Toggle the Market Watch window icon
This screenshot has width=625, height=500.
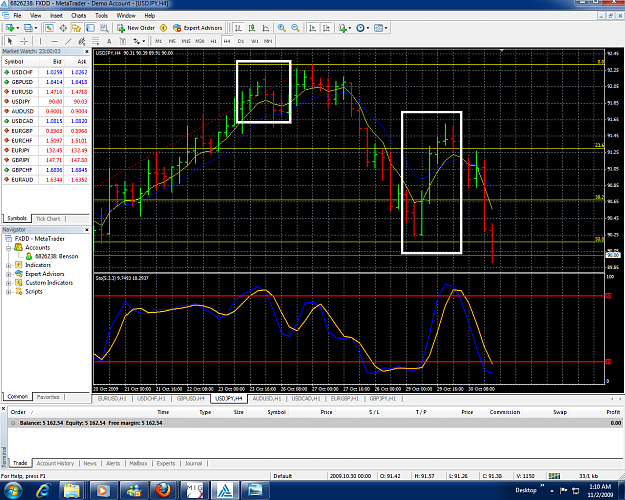point(49,28)
